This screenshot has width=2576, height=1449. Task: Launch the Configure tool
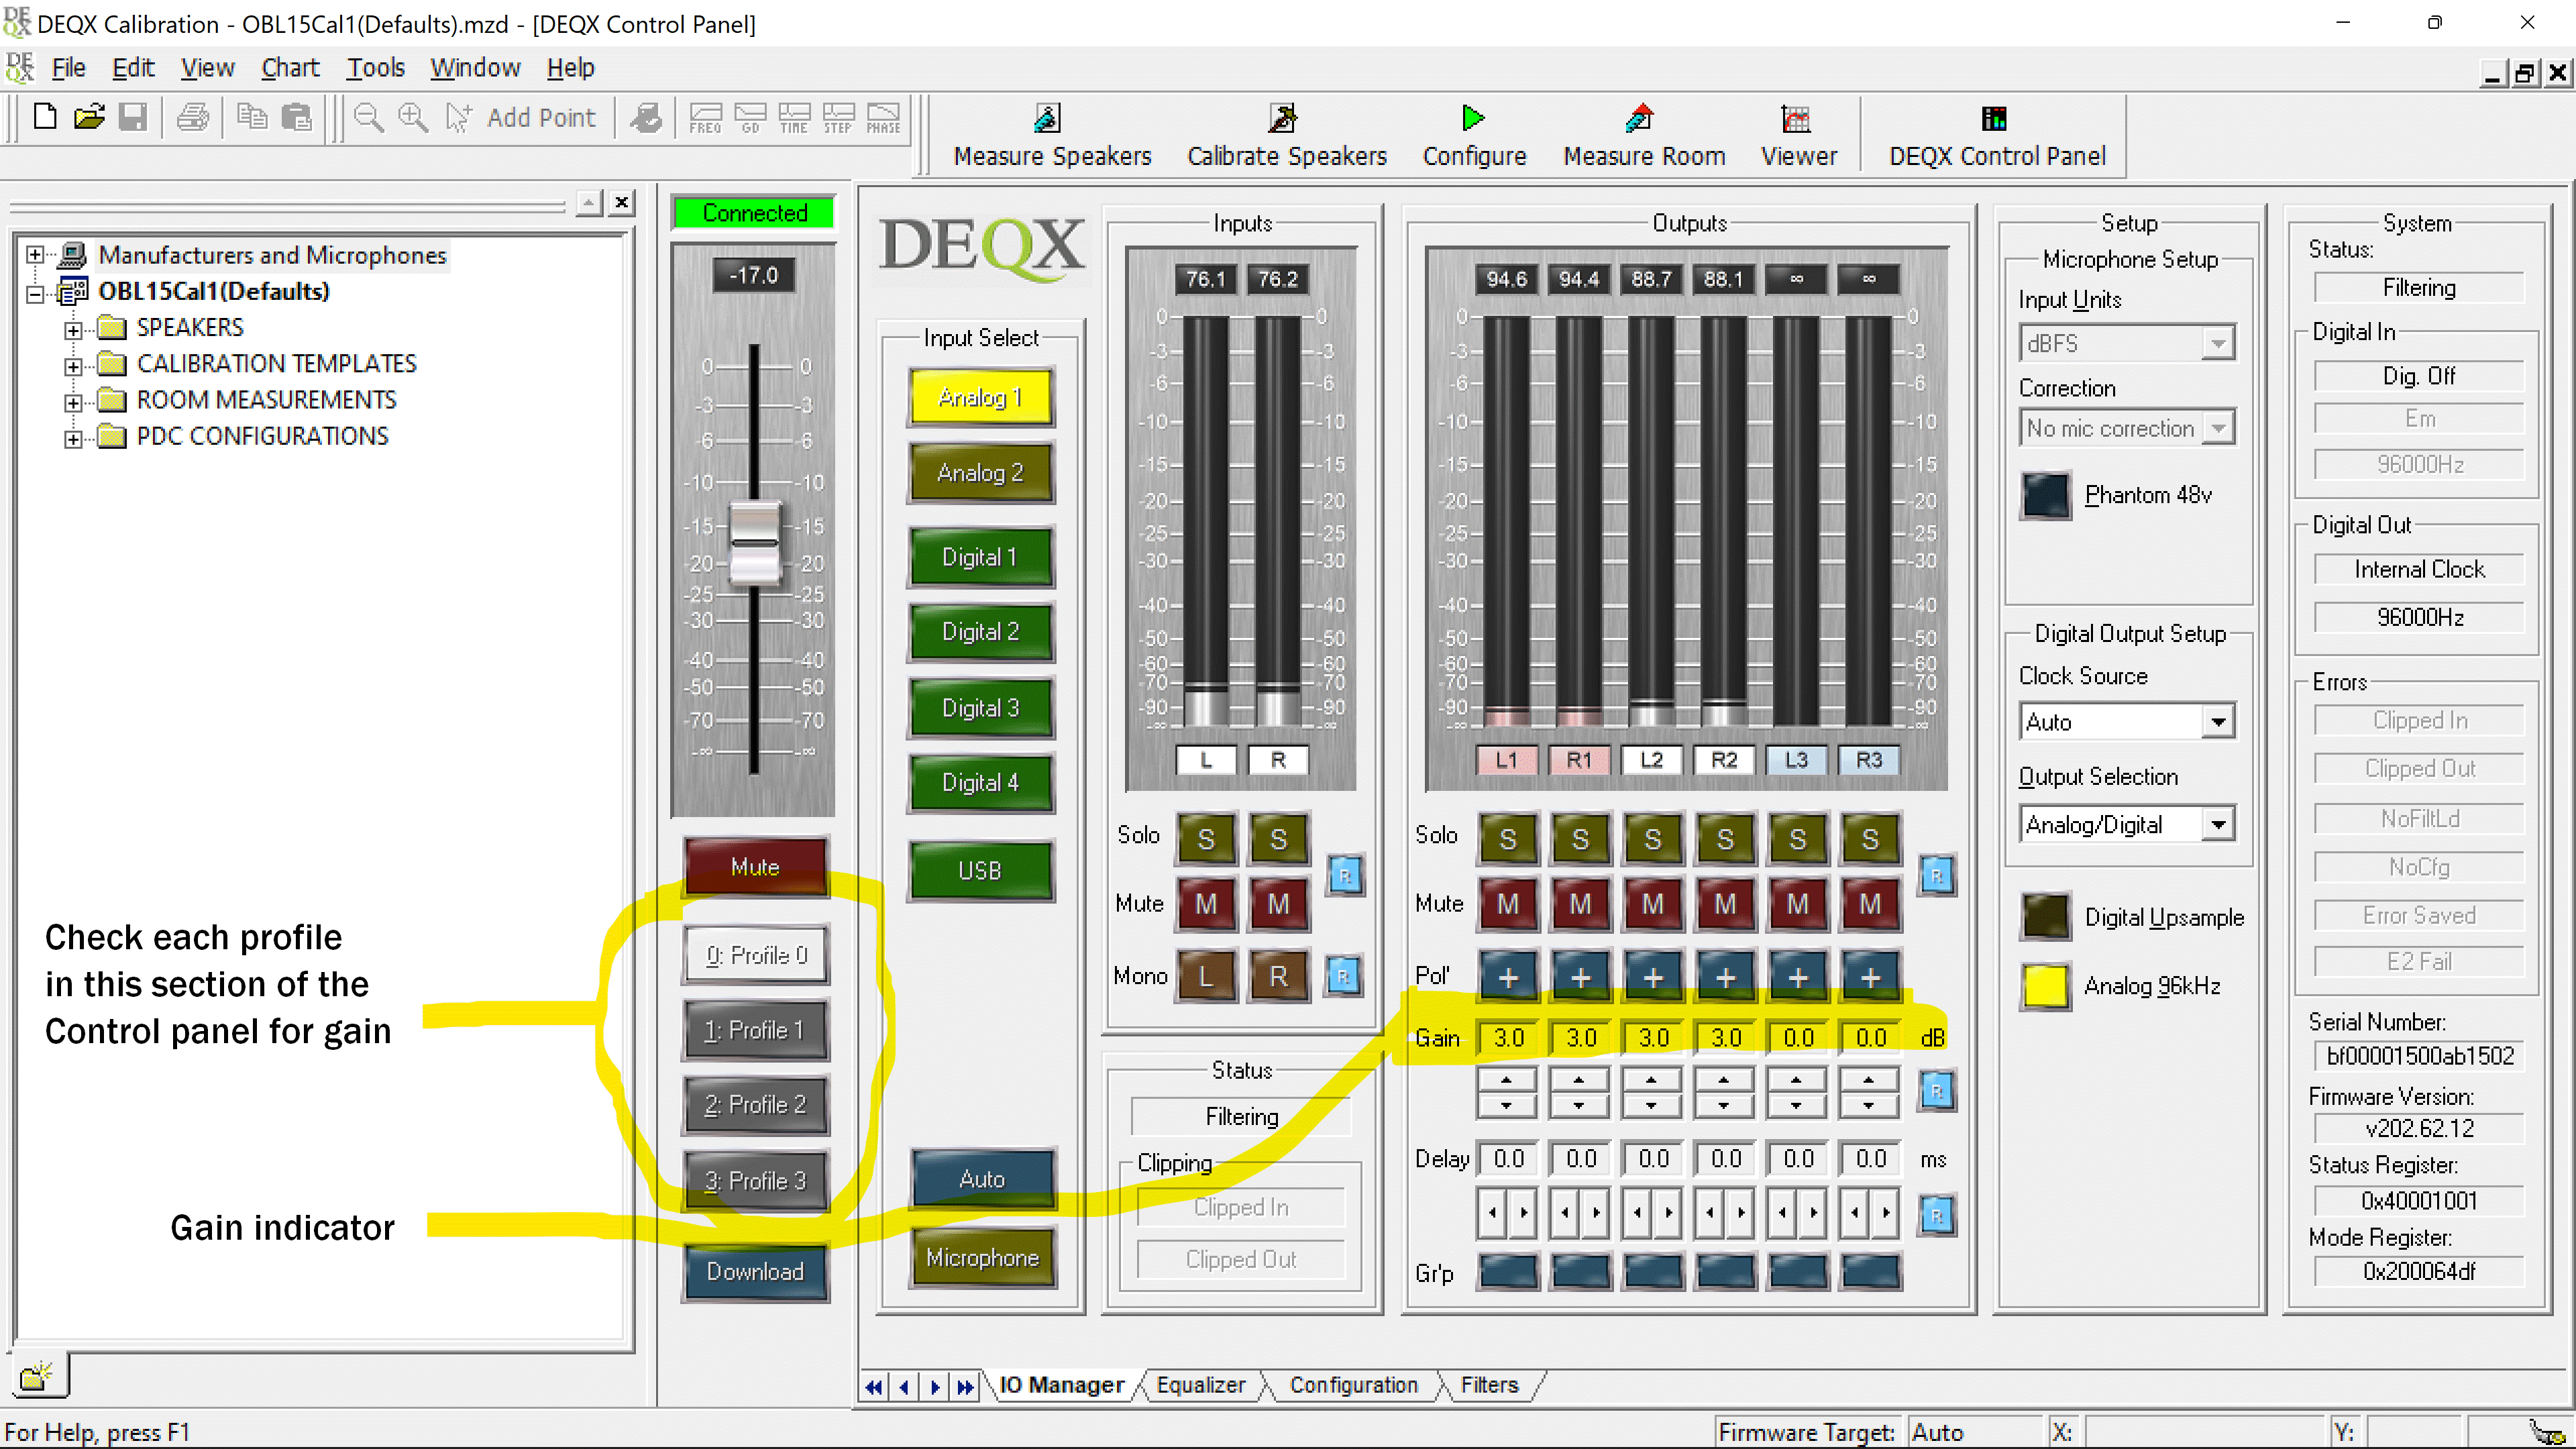pyautogui.click(x=1474, y=135)
